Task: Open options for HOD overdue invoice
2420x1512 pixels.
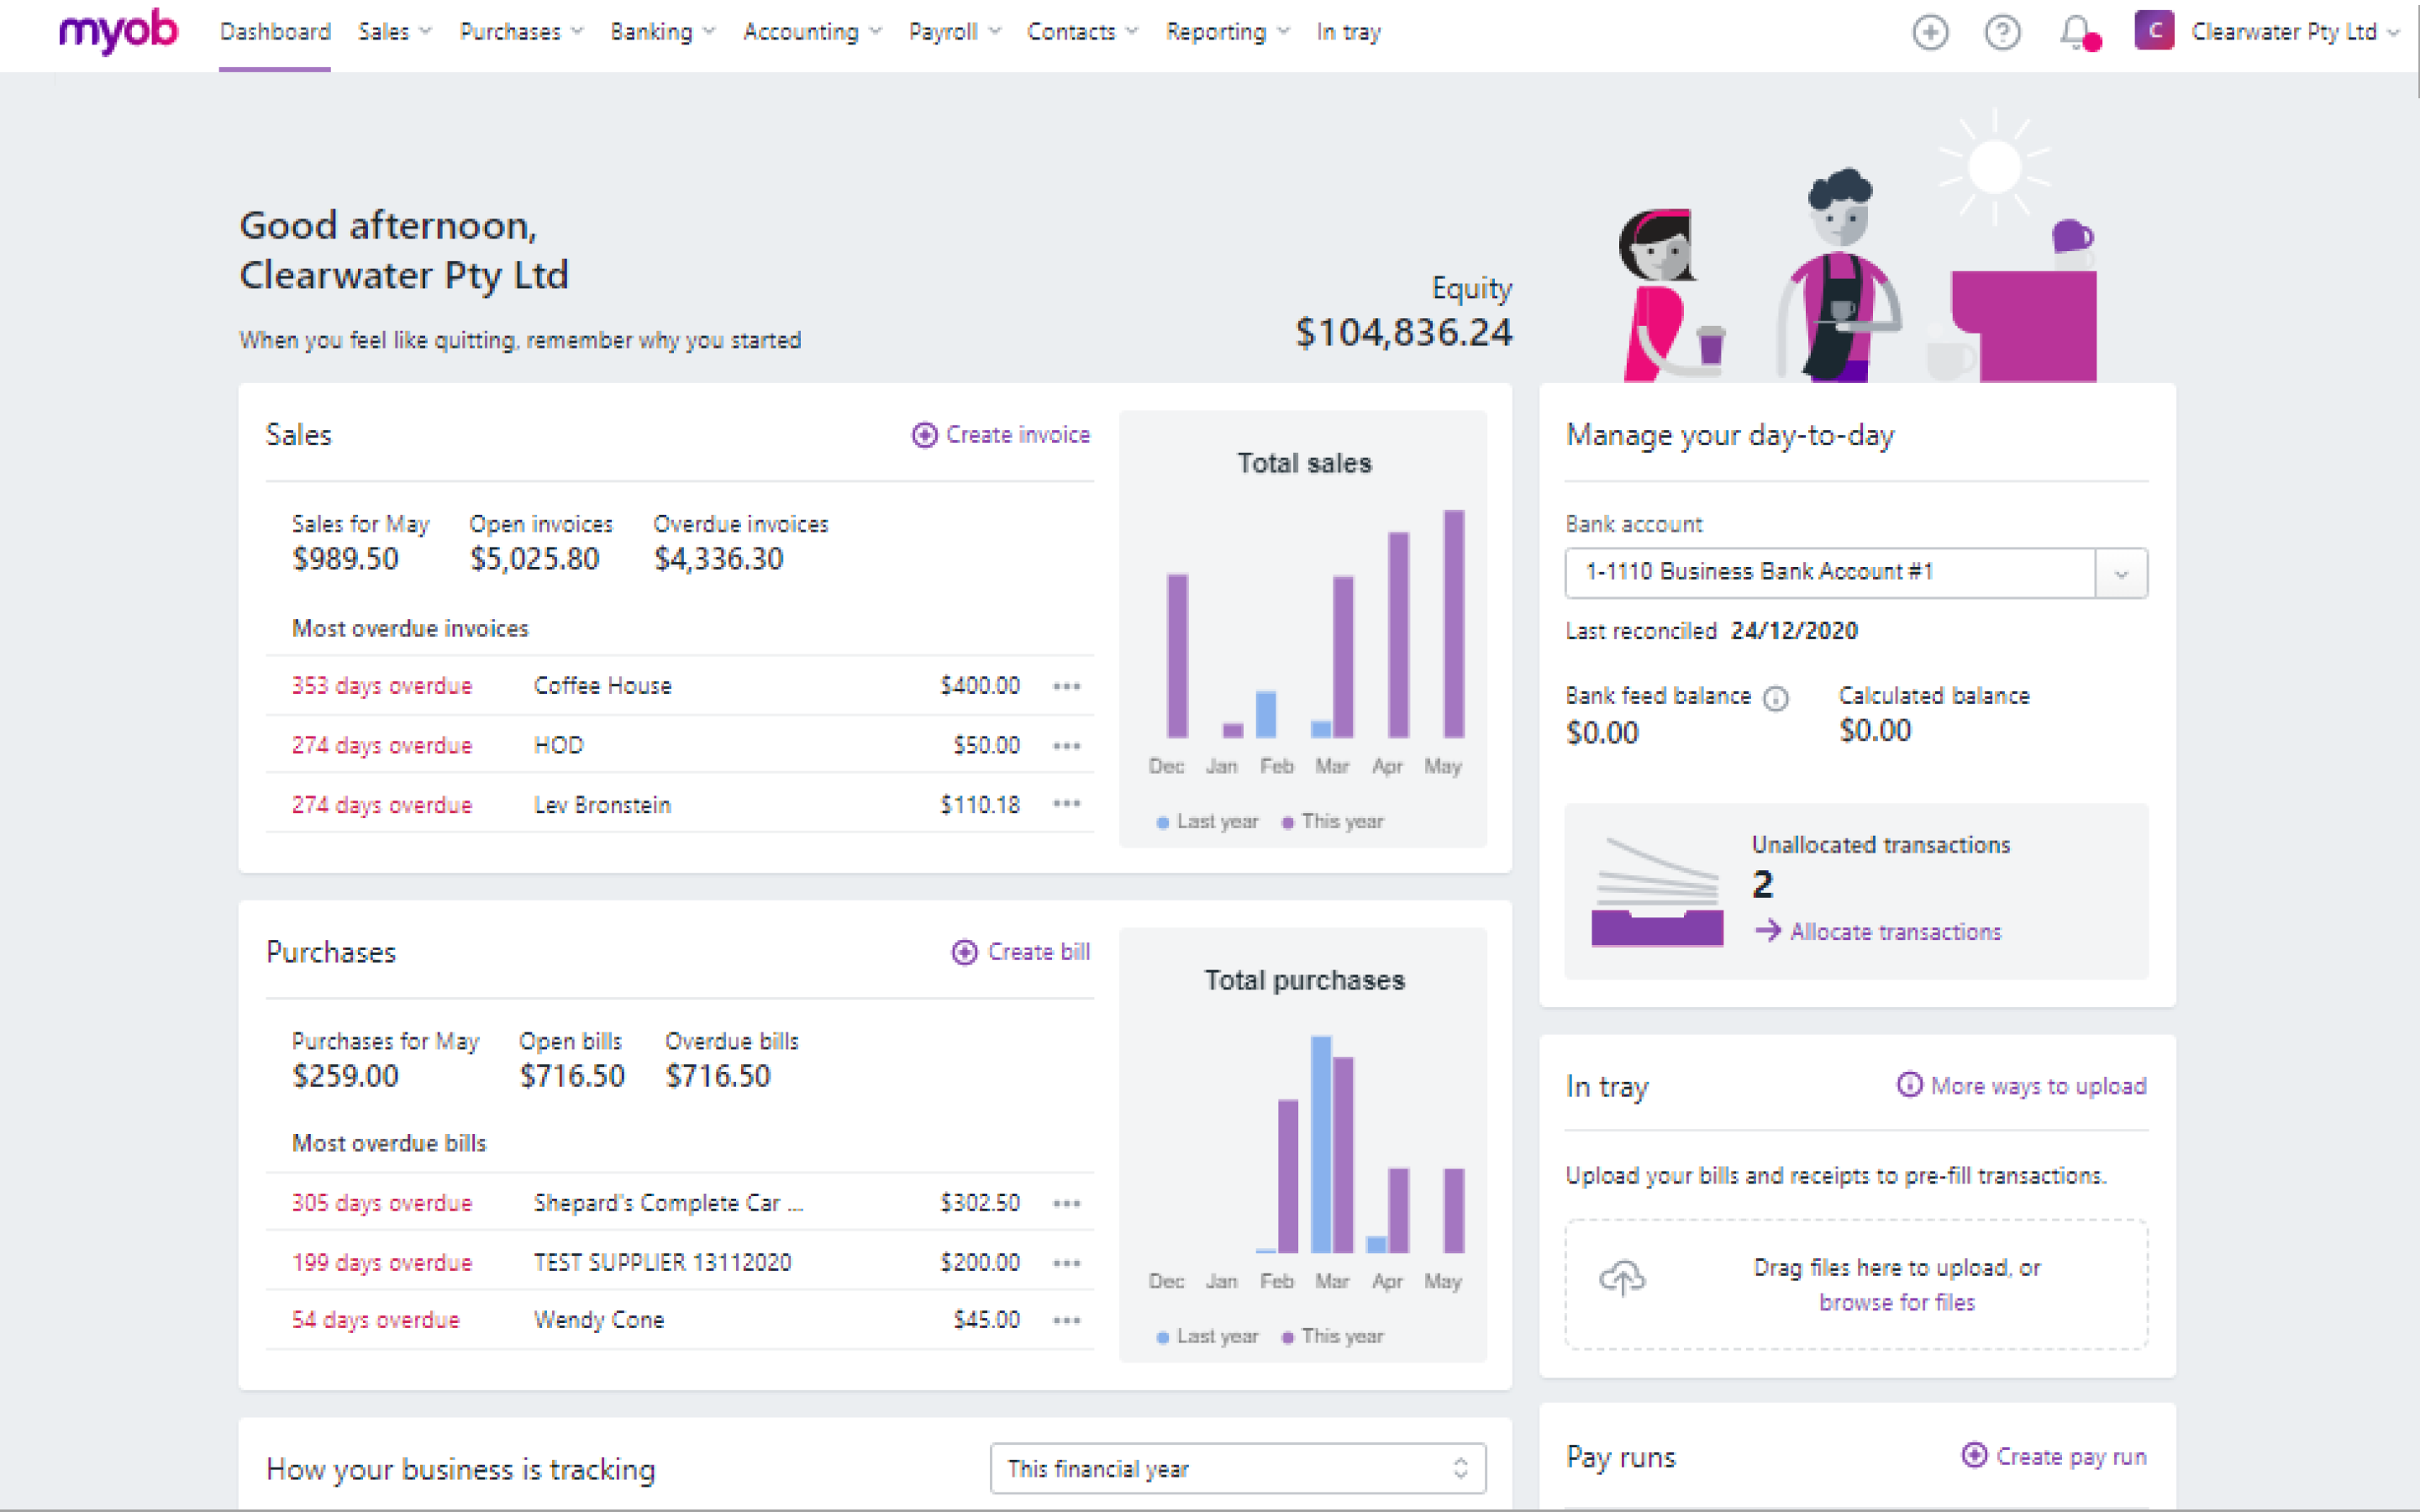Action: coord(1067,746)
